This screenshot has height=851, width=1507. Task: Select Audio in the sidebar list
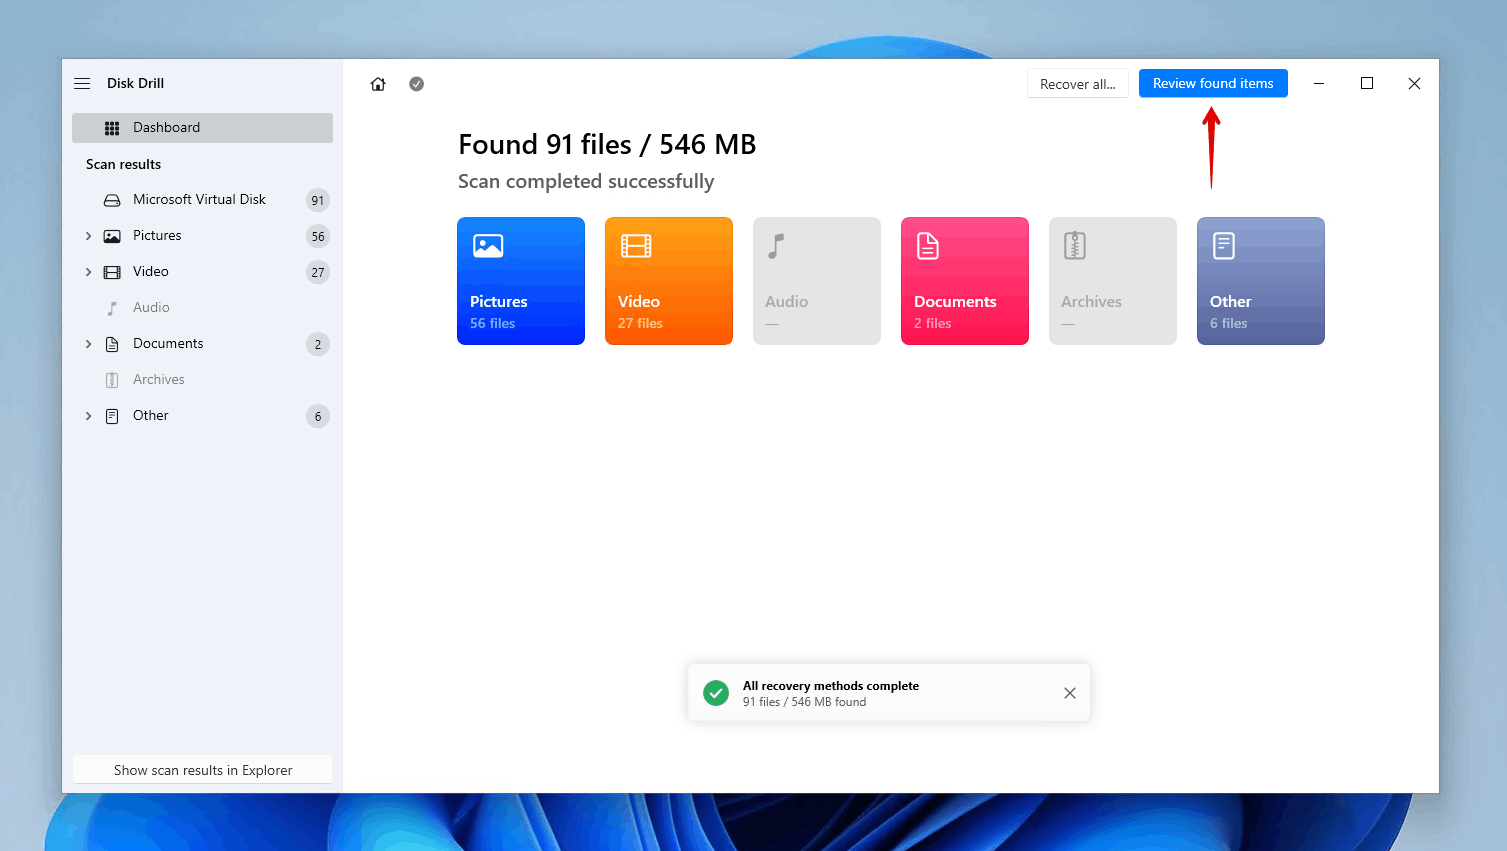(151, 308)
